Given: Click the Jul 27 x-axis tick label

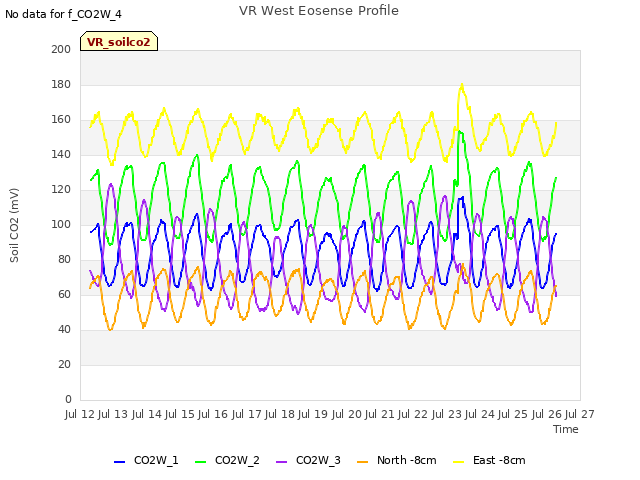Looking at the screenshot, I should coord(580,414).
